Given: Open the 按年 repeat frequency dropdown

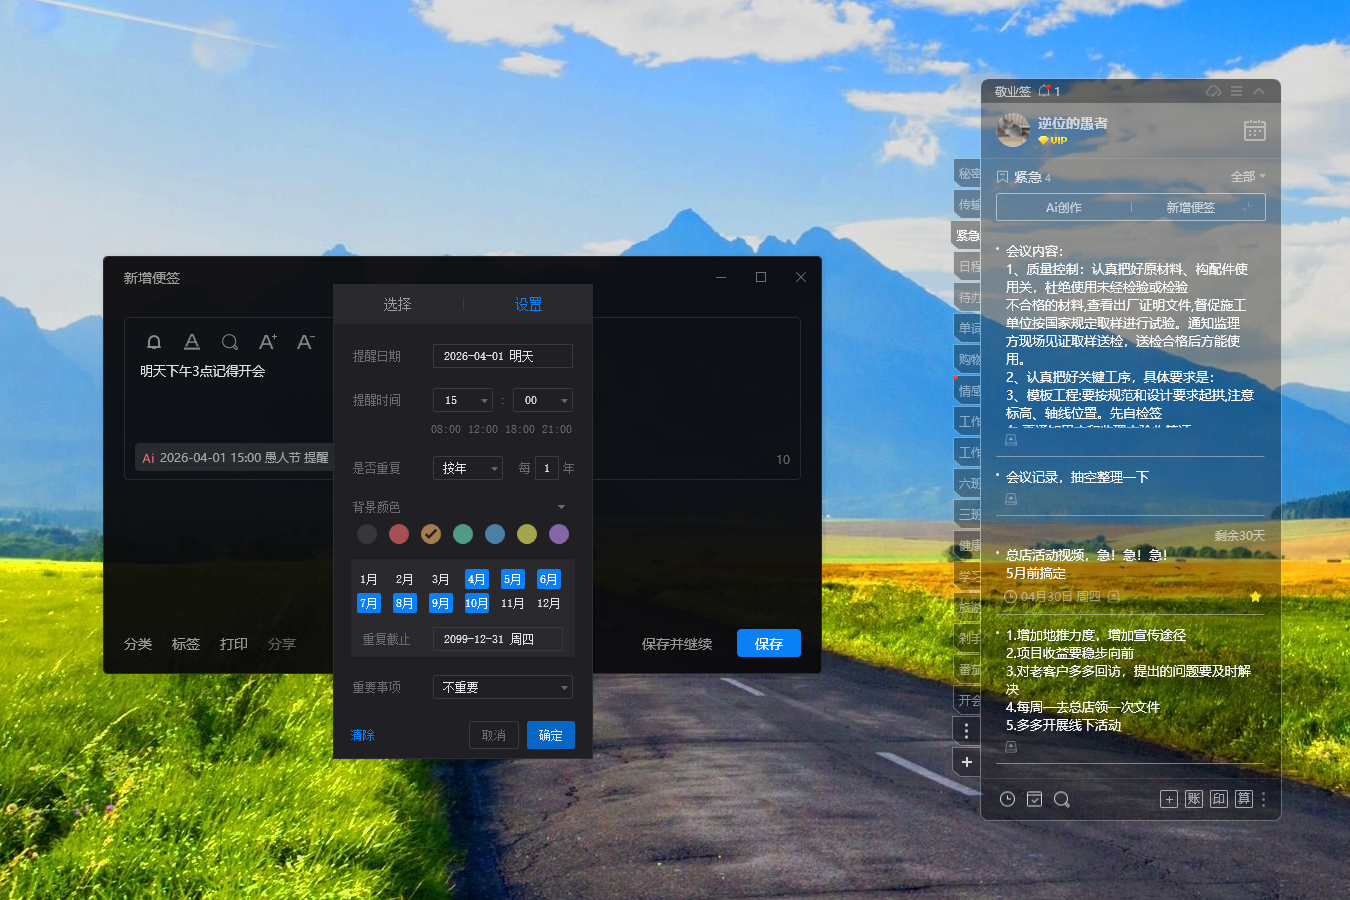Looking at the screenshot, I should pyautogui.click(x=467, y=467).
